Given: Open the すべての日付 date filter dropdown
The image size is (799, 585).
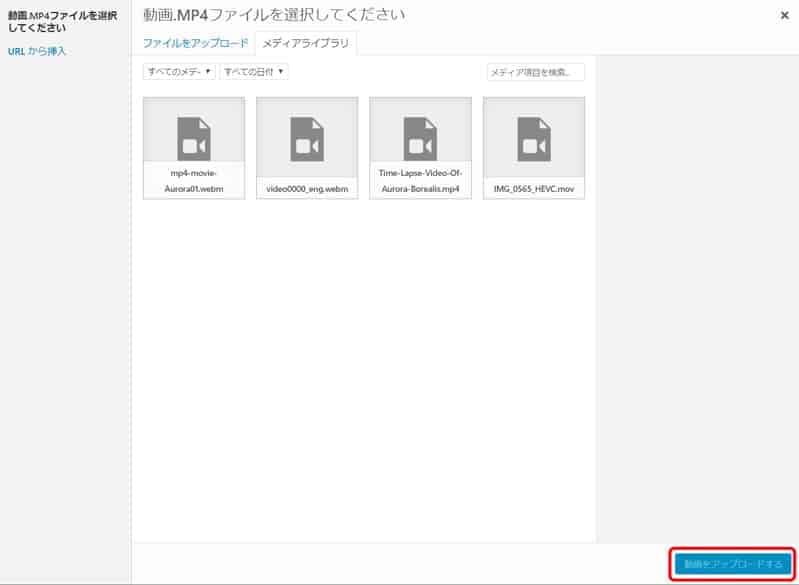Looking at the screenshot, I should pos(254,72).
